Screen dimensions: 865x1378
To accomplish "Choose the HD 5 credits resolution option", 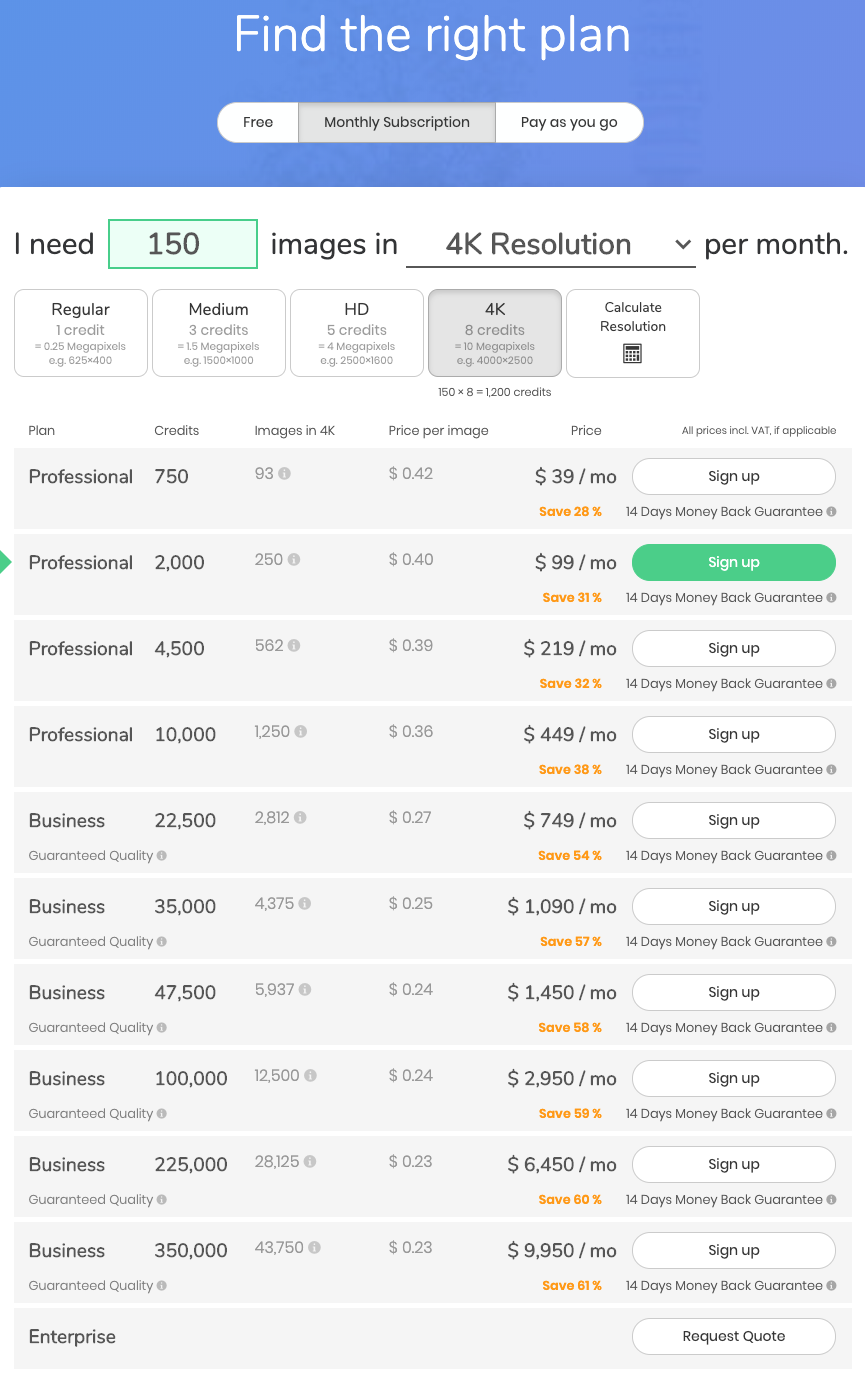I will coord(357,333).
